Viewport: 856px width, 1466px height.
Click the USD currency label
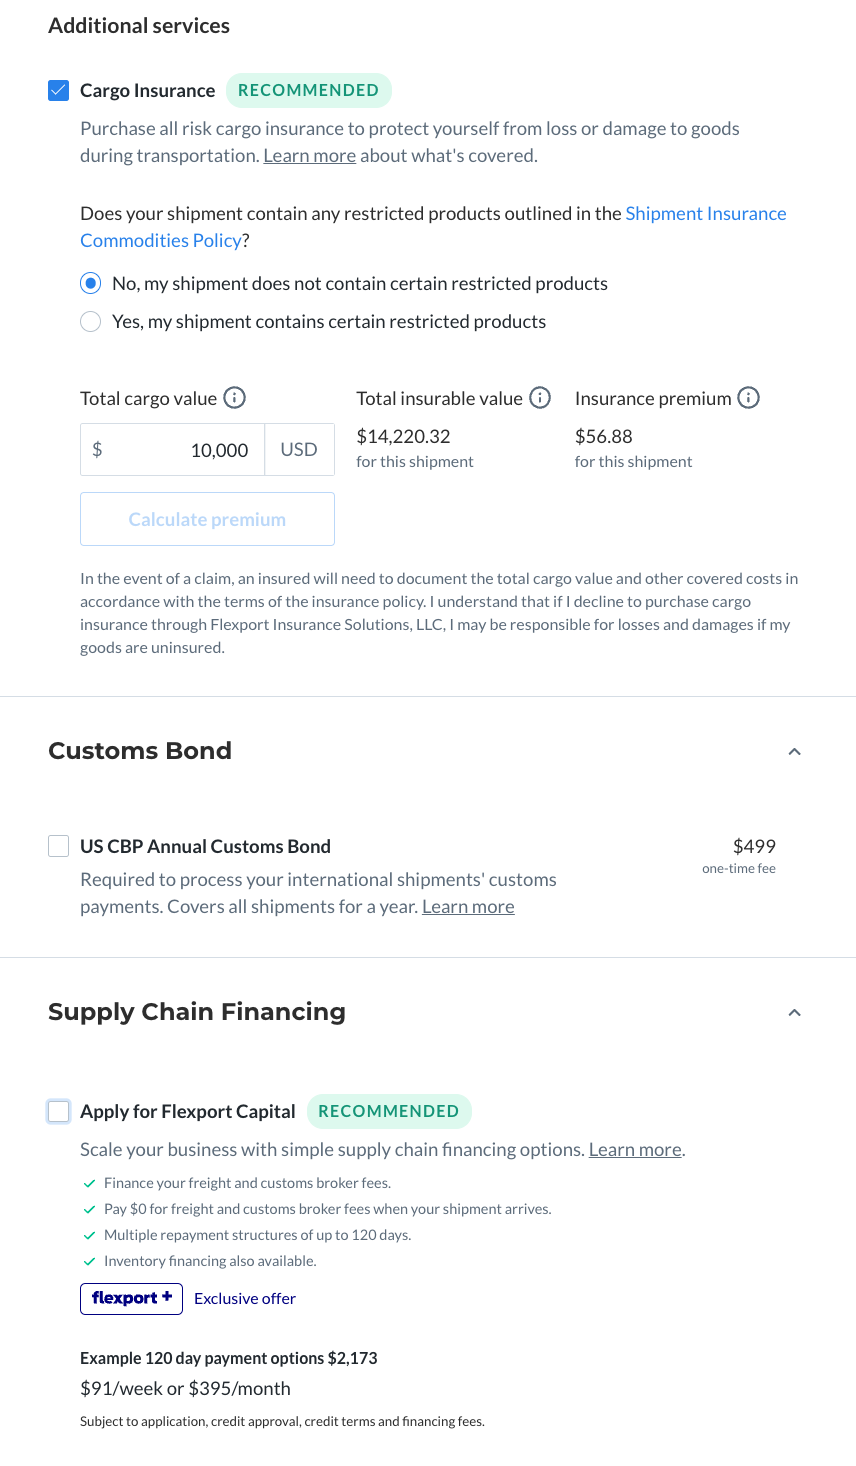(x=299, y=450)
